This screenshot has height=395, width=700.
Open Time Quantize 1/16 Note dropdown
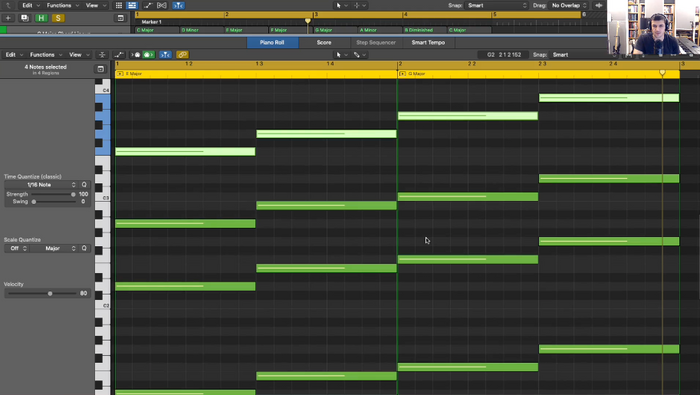click(41, 184)
